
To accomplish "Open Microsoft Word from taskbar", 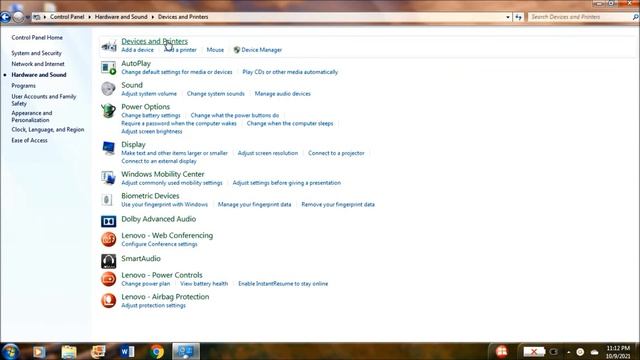I will pos(127,352).
